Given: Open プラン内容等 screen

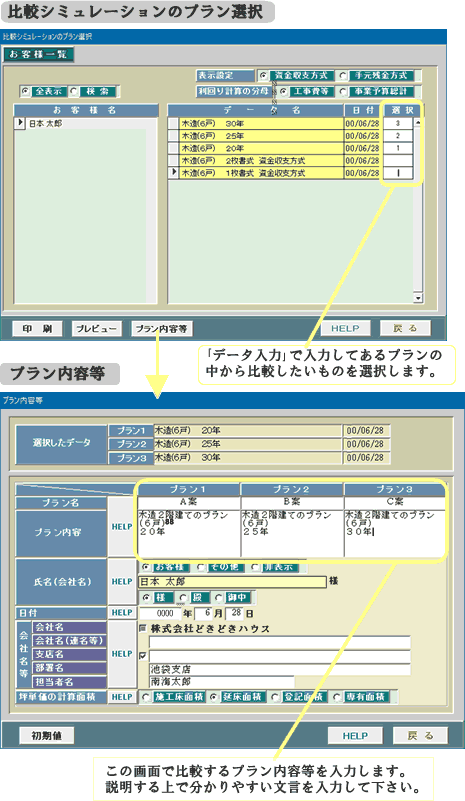Looking at the screenshot, I should tap(161, 328).
